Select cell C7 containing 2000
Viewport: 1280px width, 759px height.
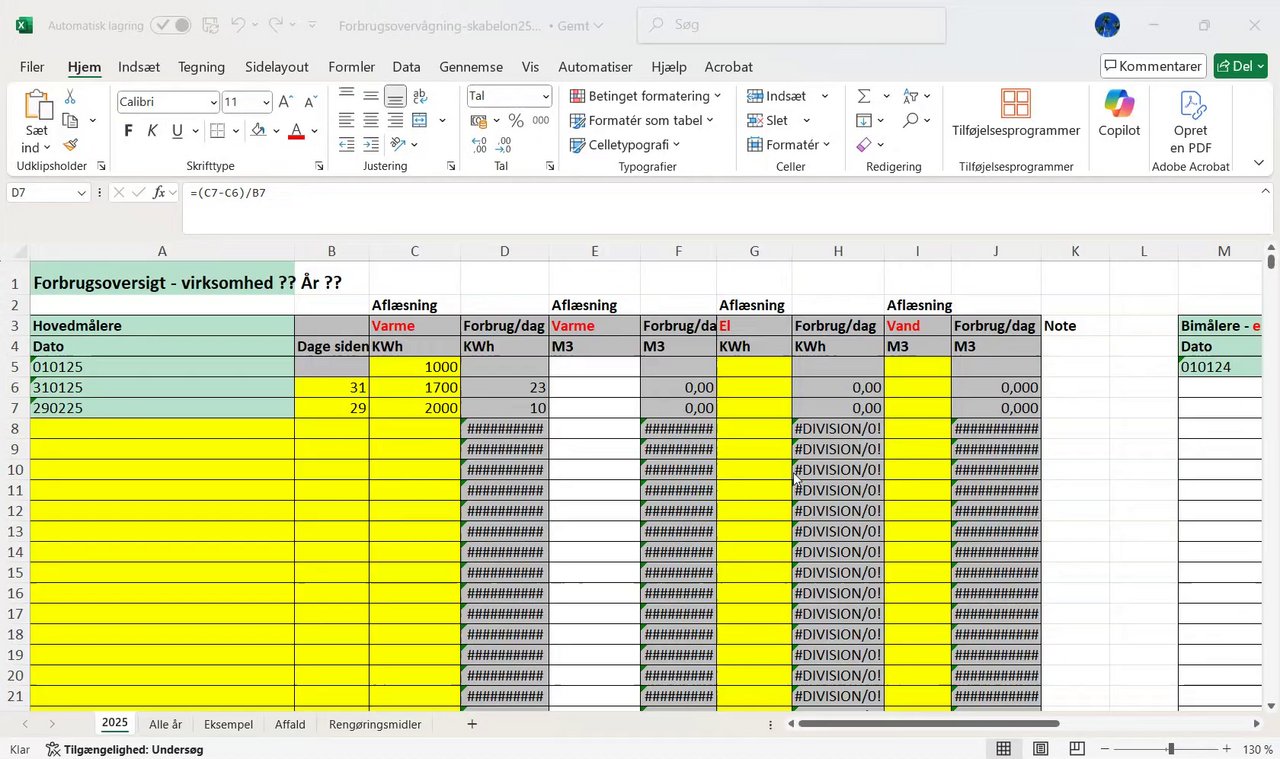coord(415,408)
